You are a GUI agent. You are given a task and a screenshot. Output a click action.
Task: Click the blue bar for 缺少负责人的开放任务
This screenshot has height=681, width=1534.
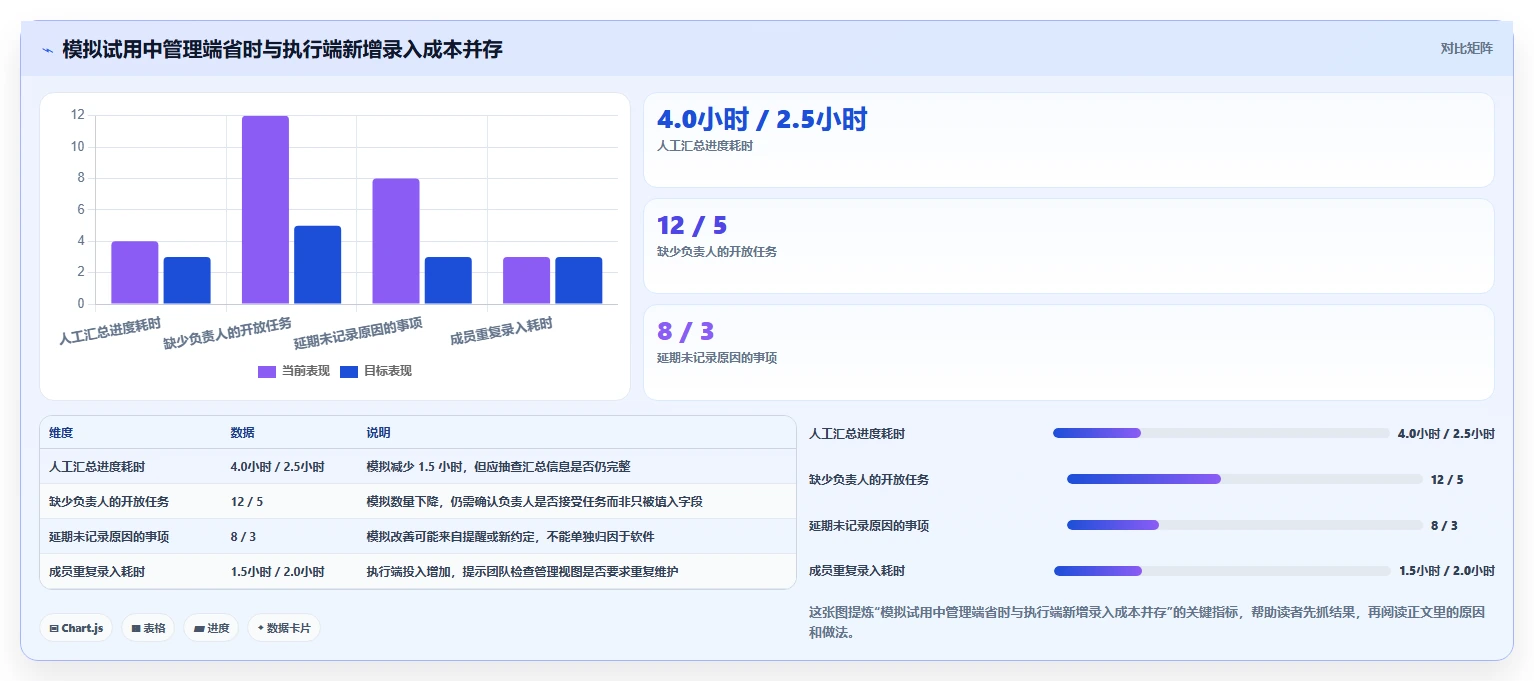pyautogui.click(x=318, y=265)
